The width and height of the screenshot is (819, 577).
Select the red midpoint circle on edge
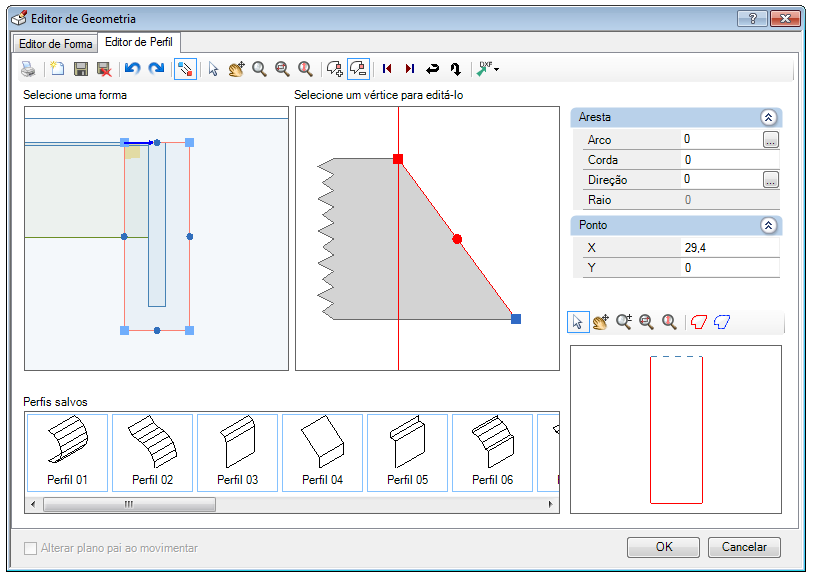pos(457,239)
